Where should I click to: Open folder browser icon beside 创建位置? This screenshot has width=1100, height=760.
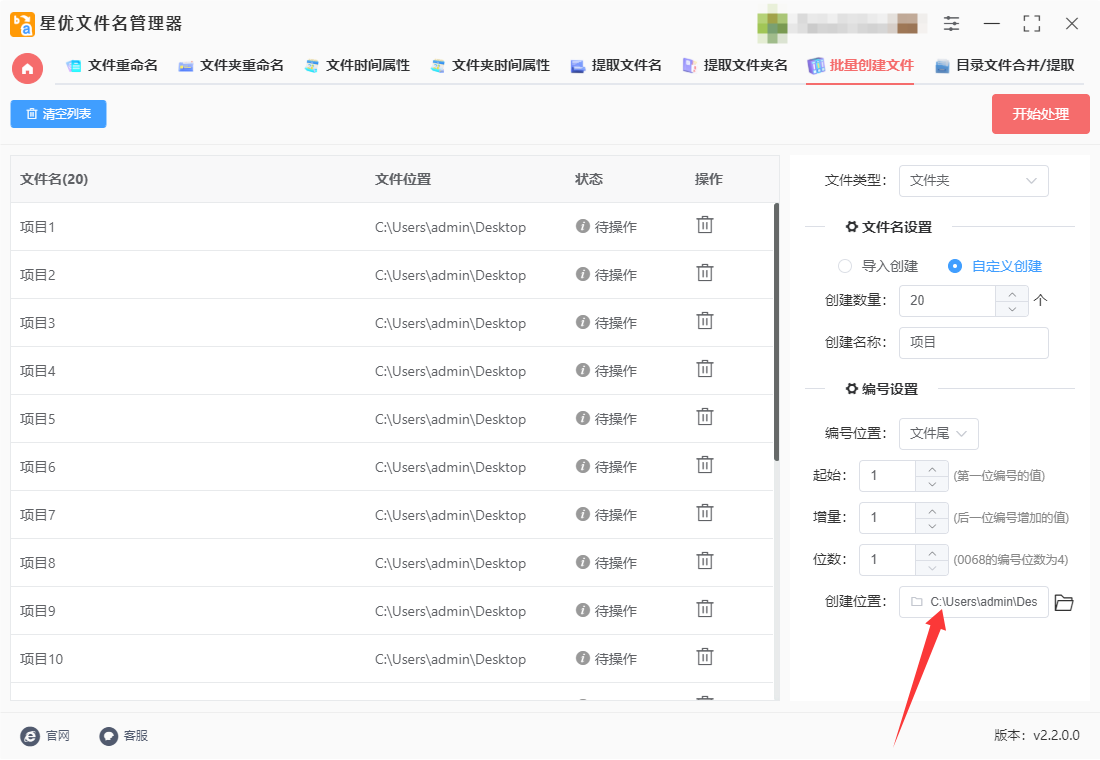[1064, 602]
